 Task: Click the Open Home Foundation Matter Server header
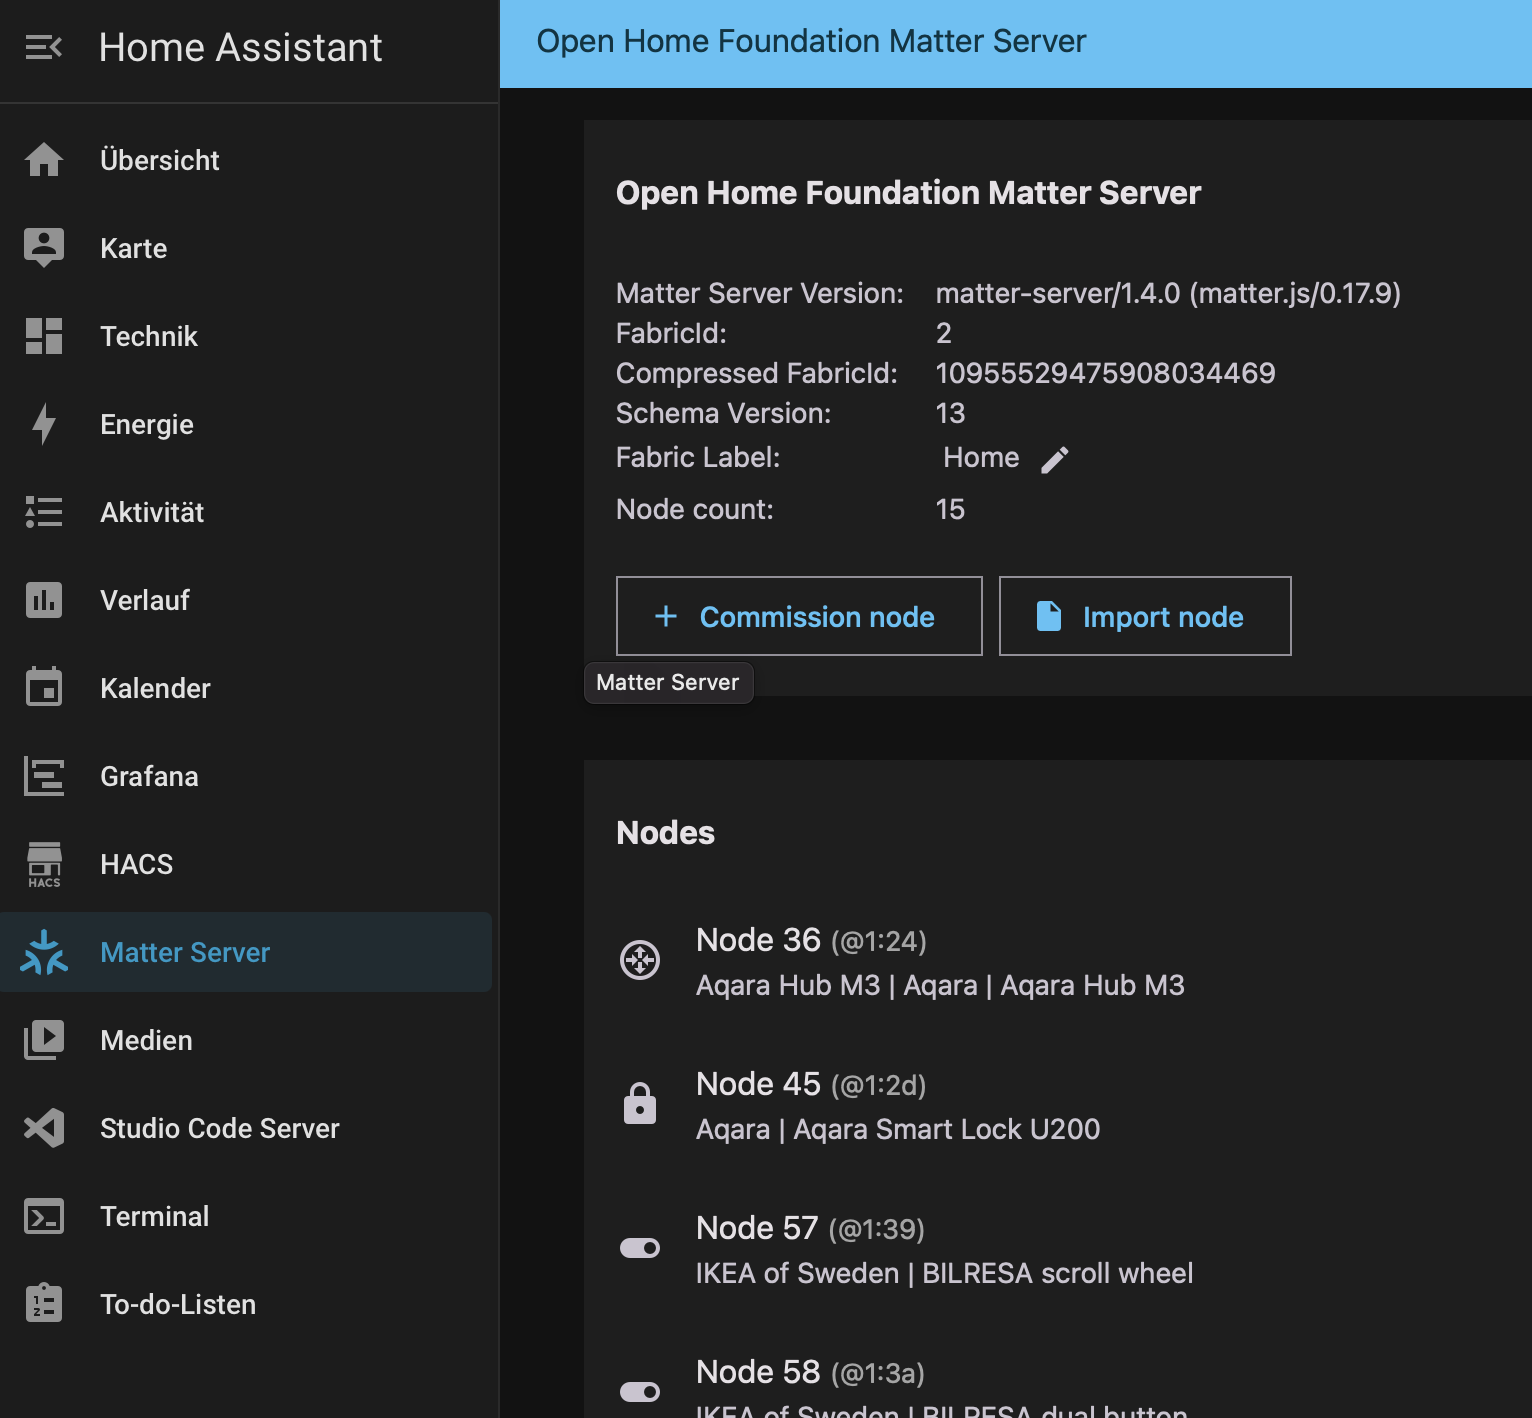click(x=811, y=41)
